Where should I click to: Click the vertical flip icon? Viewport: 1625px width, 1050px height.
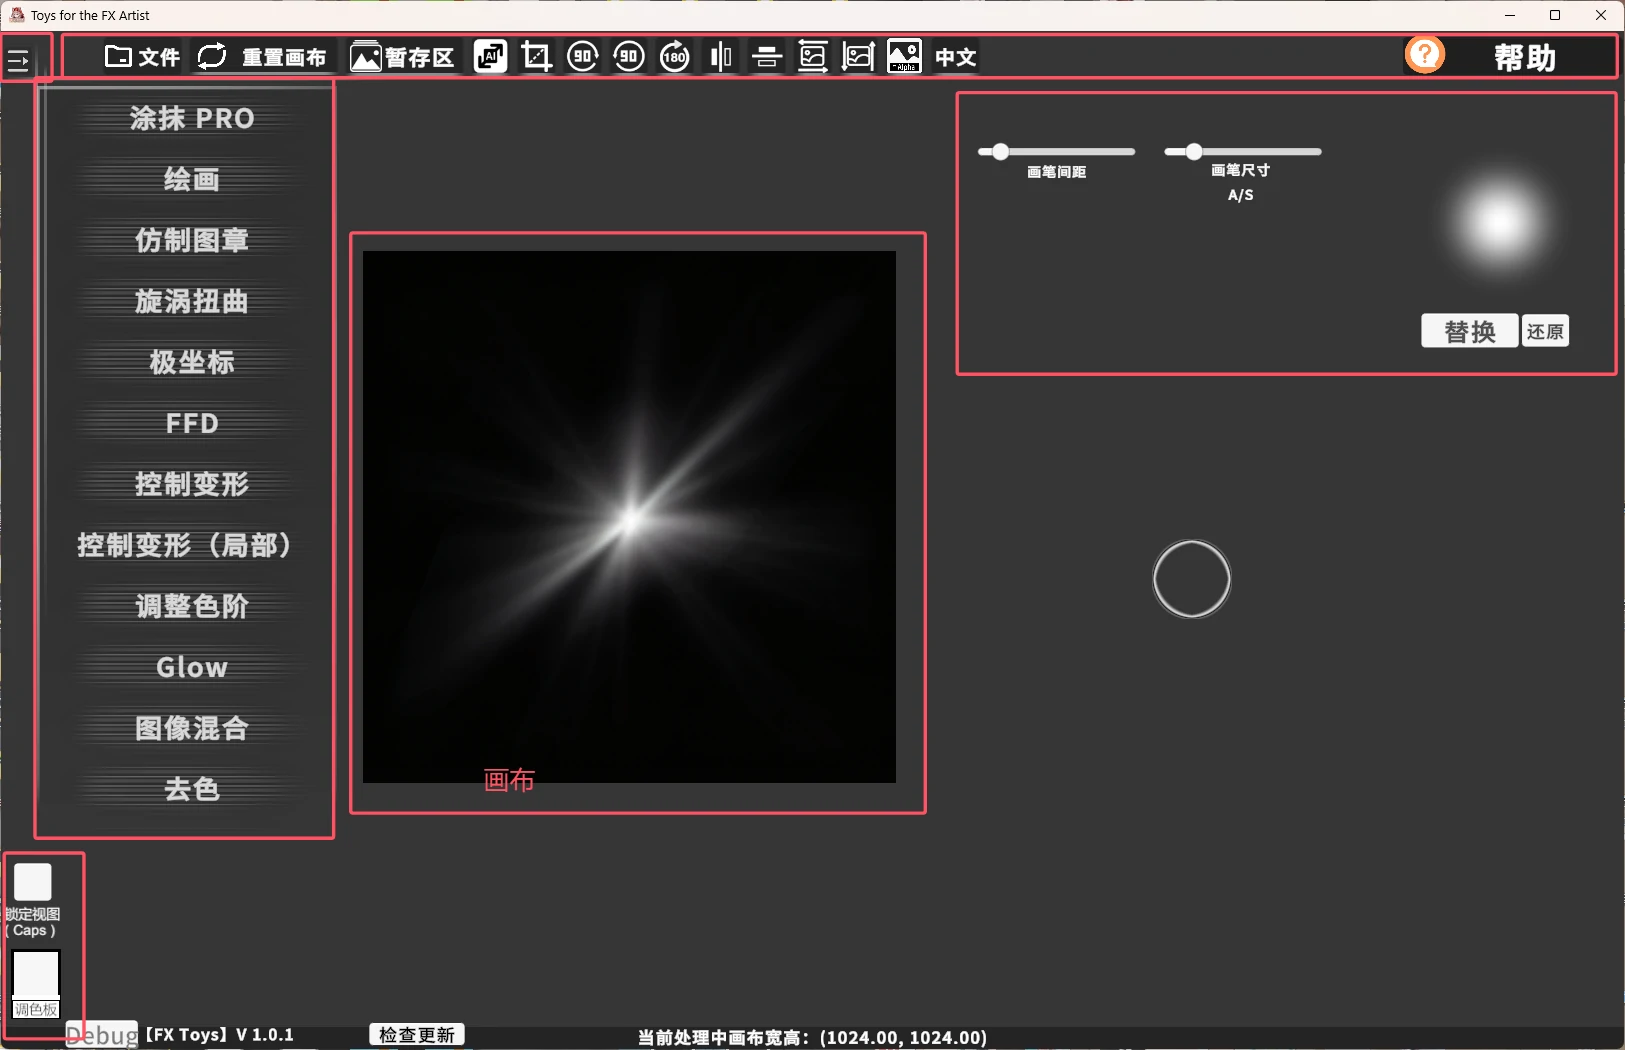tap(767, 57)
